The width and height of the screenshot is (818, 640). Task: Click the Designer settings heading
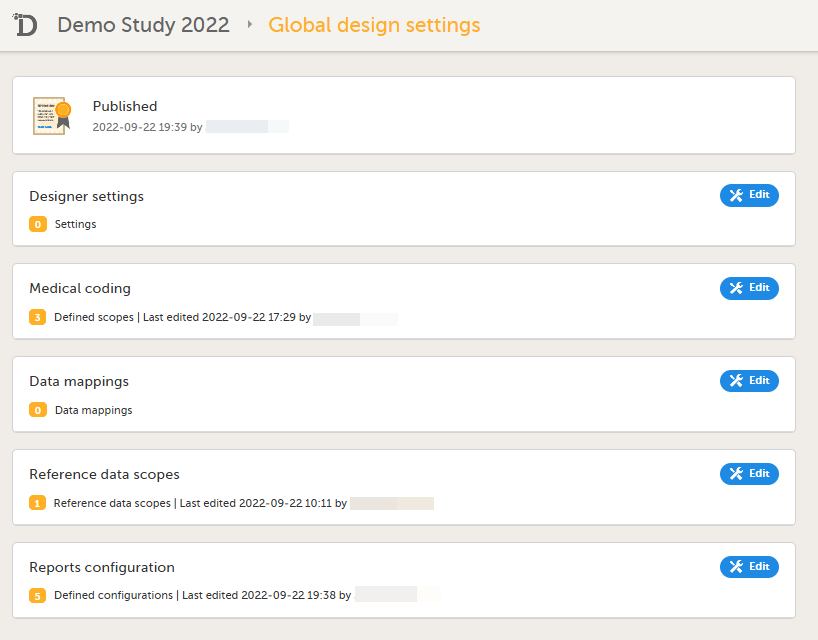tap(86, 196)
